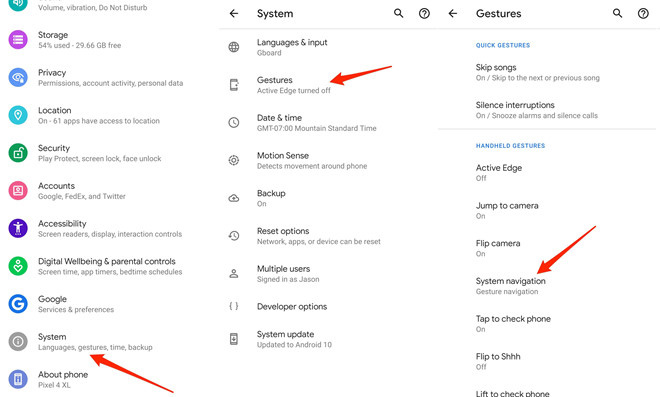Tap the System update download icon
The image size is (660, 397).
point(234,339)
